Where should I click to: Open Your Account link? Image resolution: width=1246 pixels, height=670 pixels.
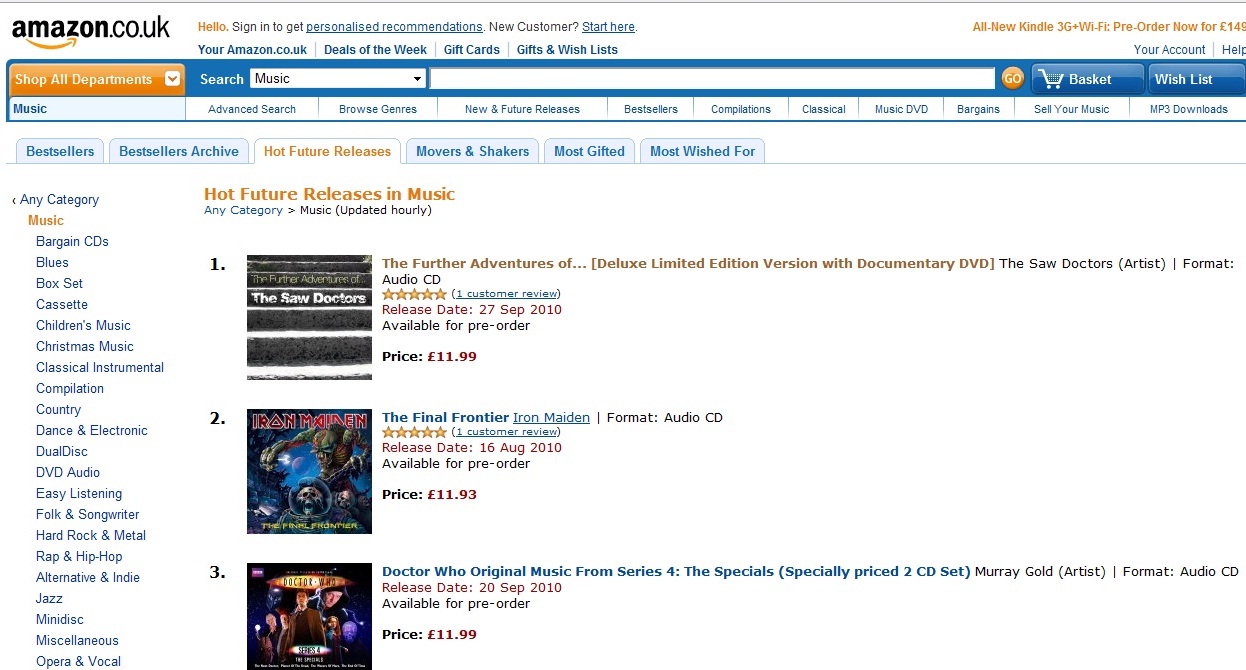[x=1170, y=49]
